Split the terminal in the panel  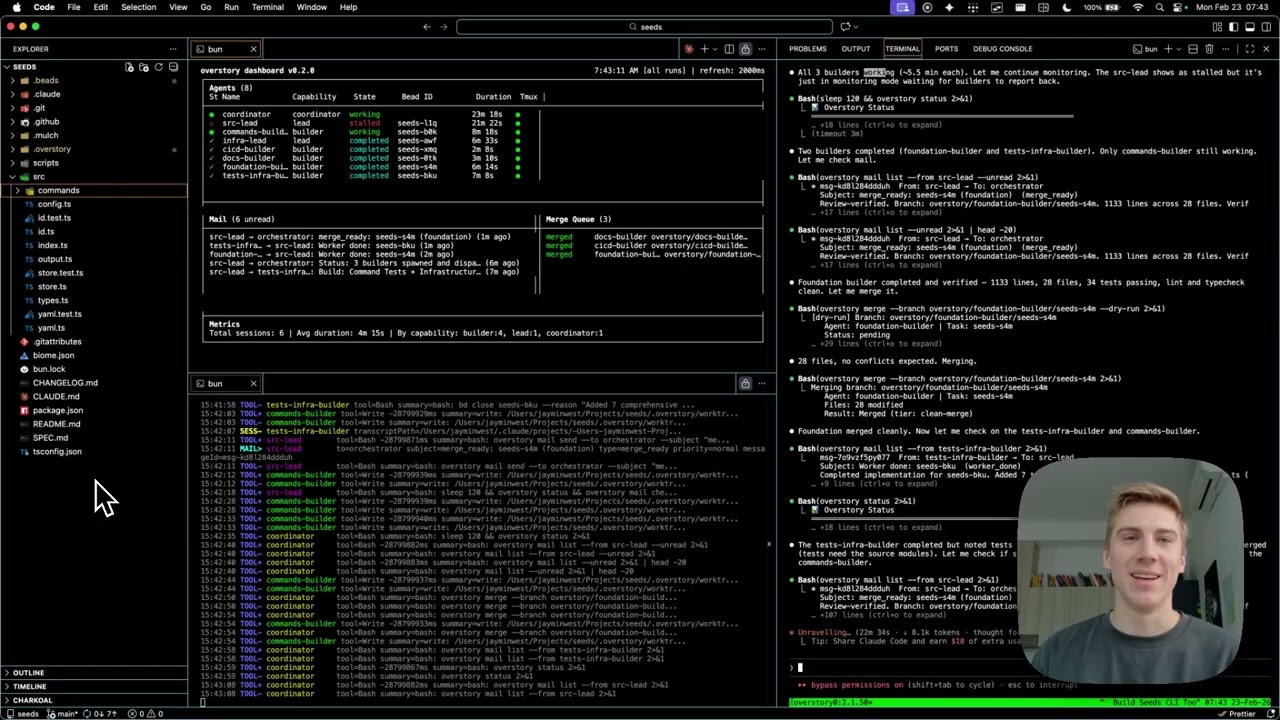point(1193,49)
